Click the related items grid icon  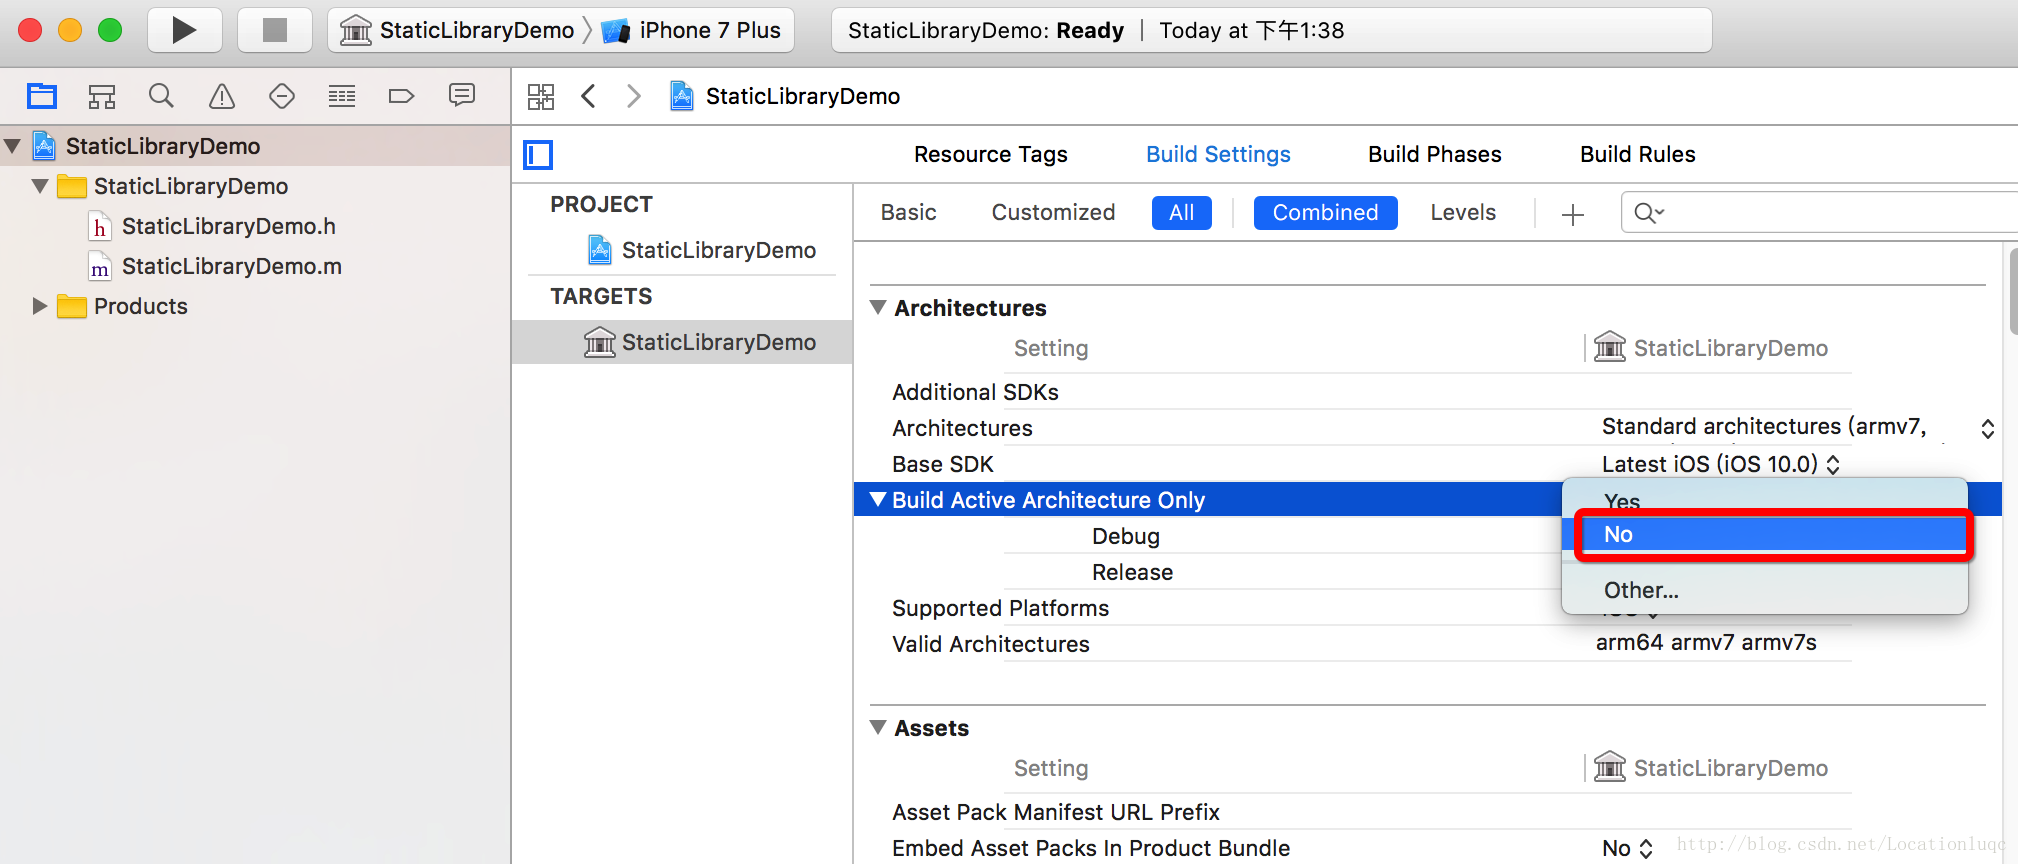(x=541, y=96)
